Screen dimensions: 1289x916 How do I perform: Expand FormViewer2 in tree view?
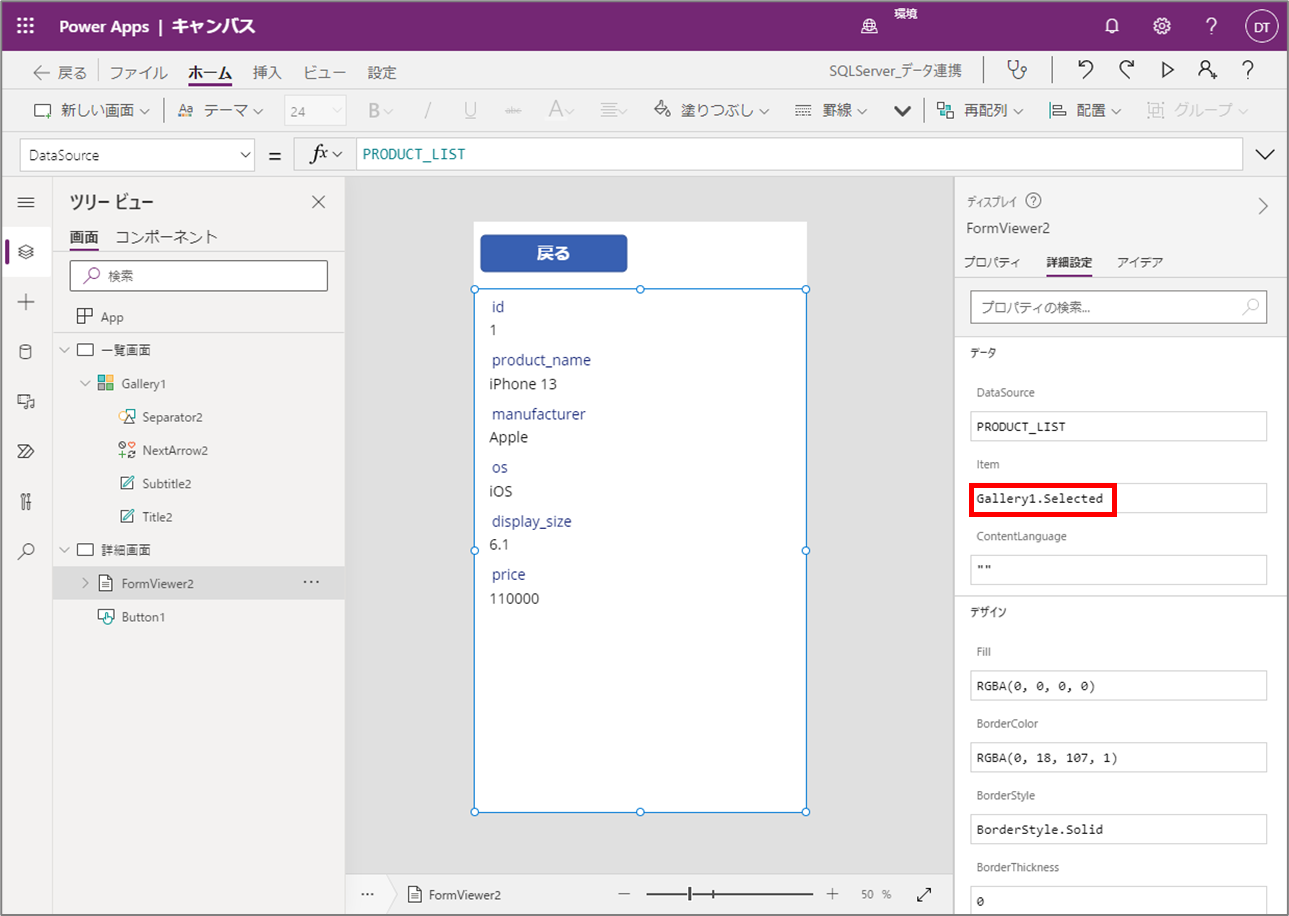[x=85, y=583]
